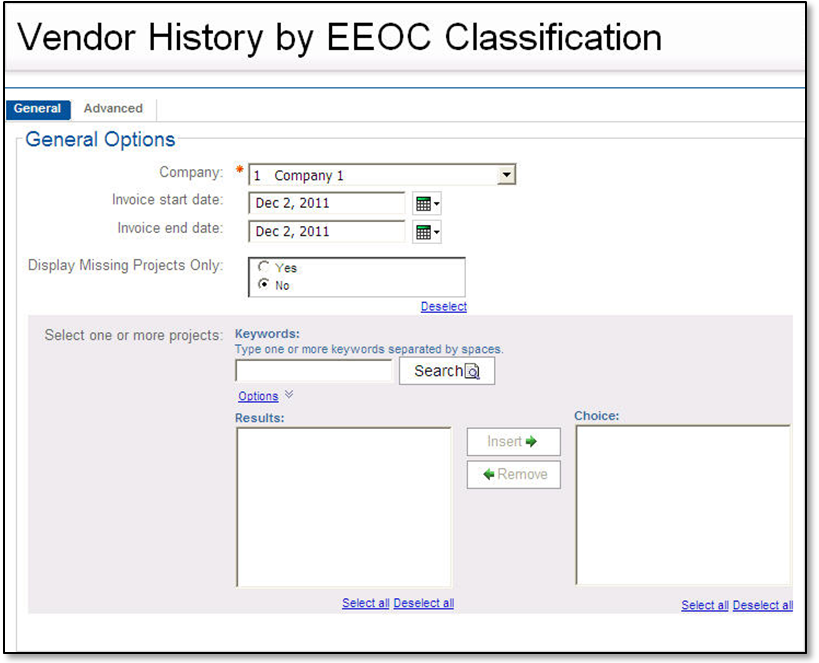
Task: Click into the Keywords text field
Action: point(314,371)
